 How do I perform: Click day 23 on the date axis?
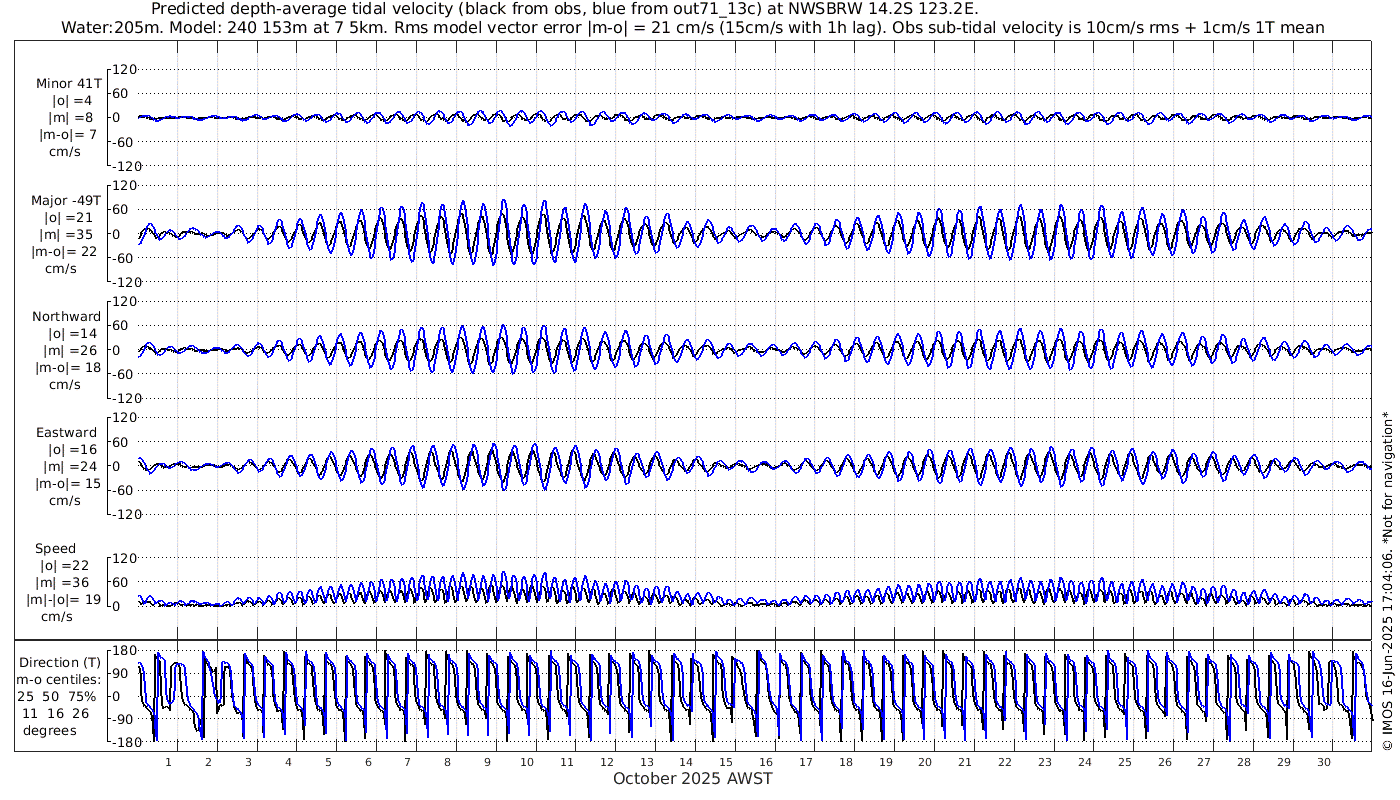[x=1044, y=761]
